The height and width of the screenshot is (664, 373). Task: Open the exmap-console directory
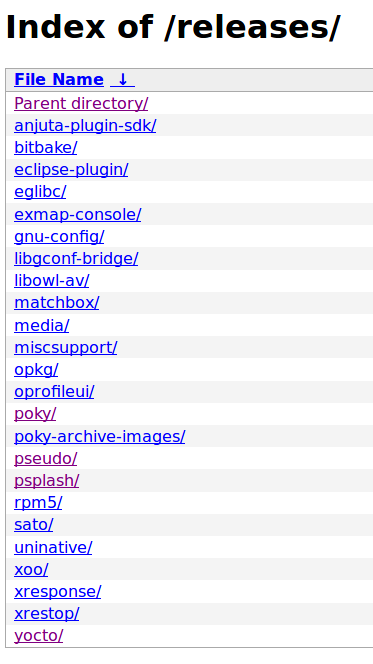[77, 214]
